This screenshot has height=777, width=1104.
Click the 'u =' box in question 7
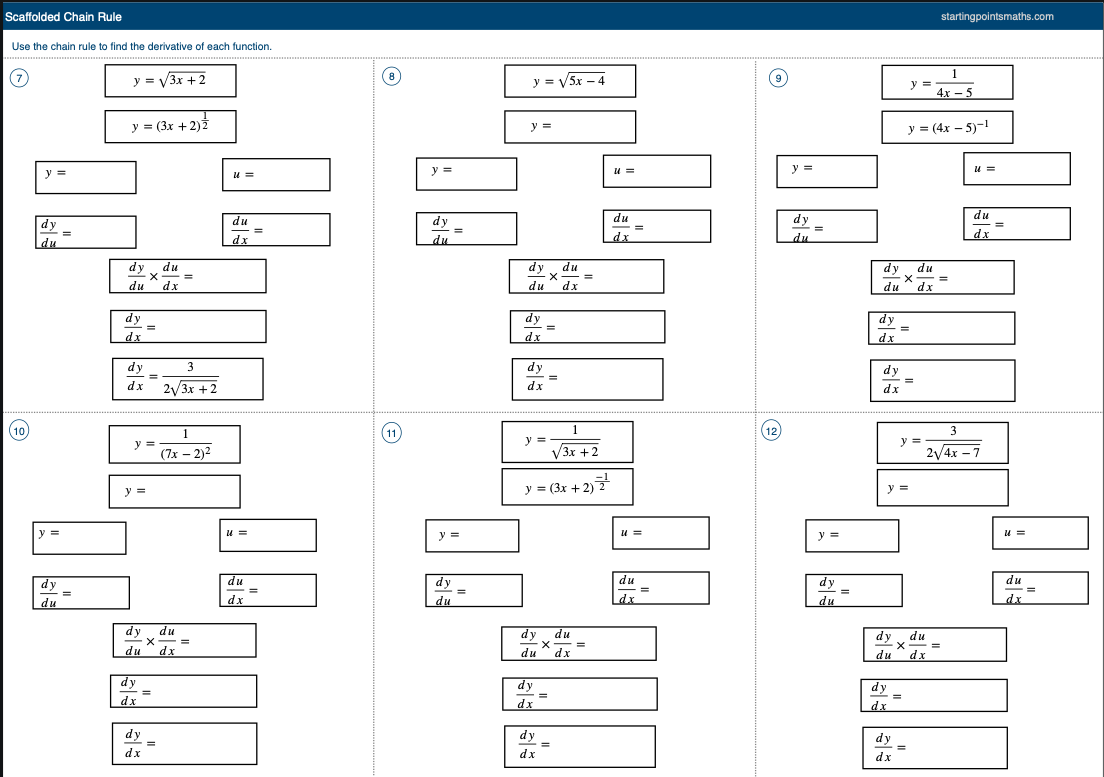point(276,175)
